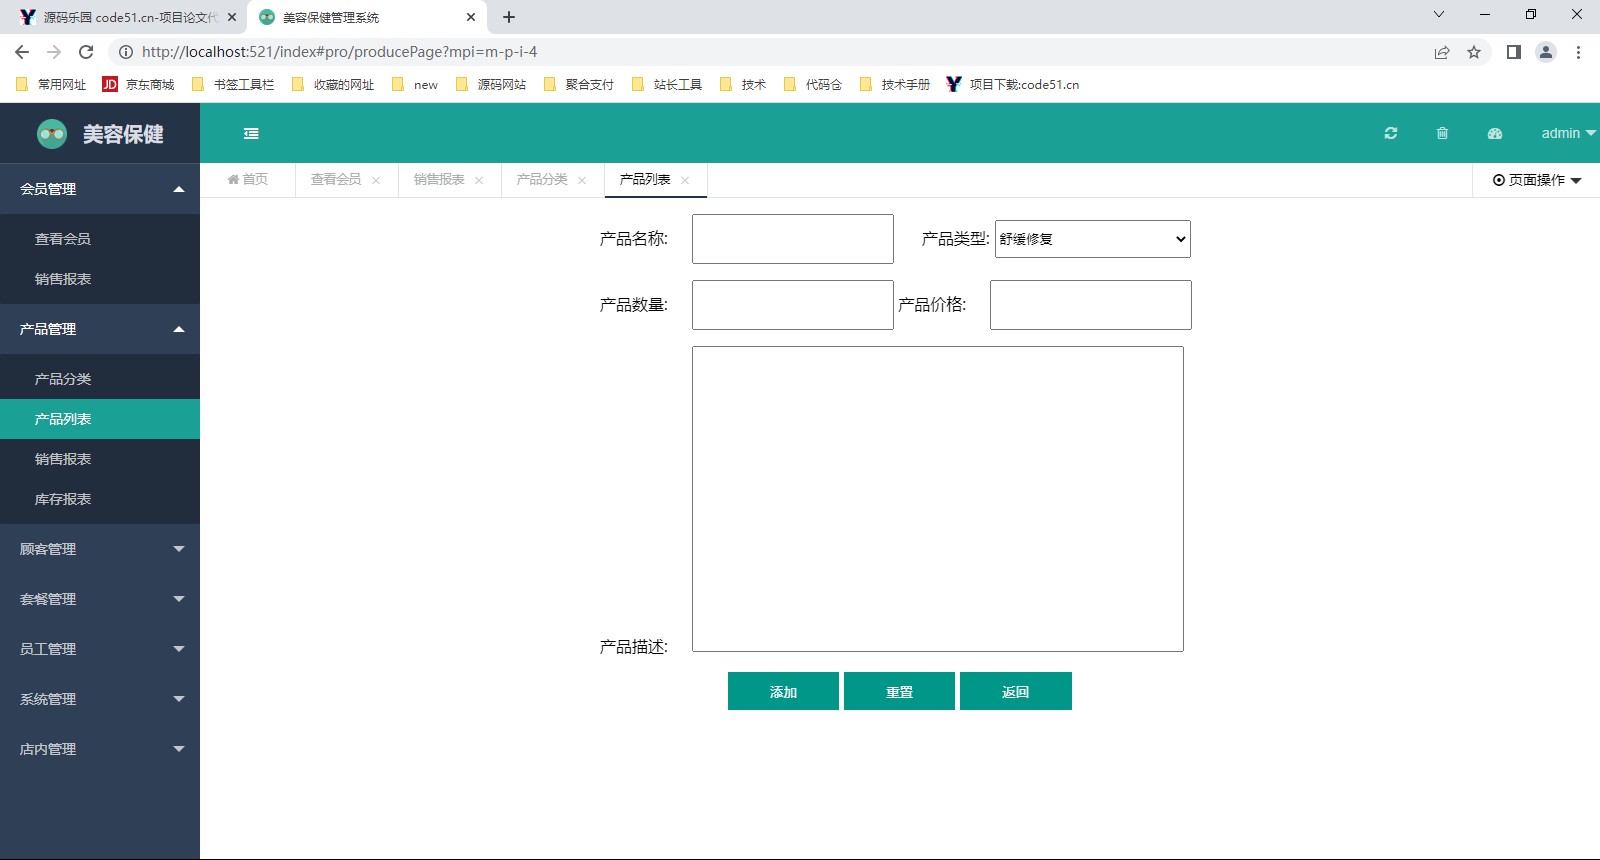
Task: Collapse the 会员管理 menu section
Action: [x=100, y=189]
